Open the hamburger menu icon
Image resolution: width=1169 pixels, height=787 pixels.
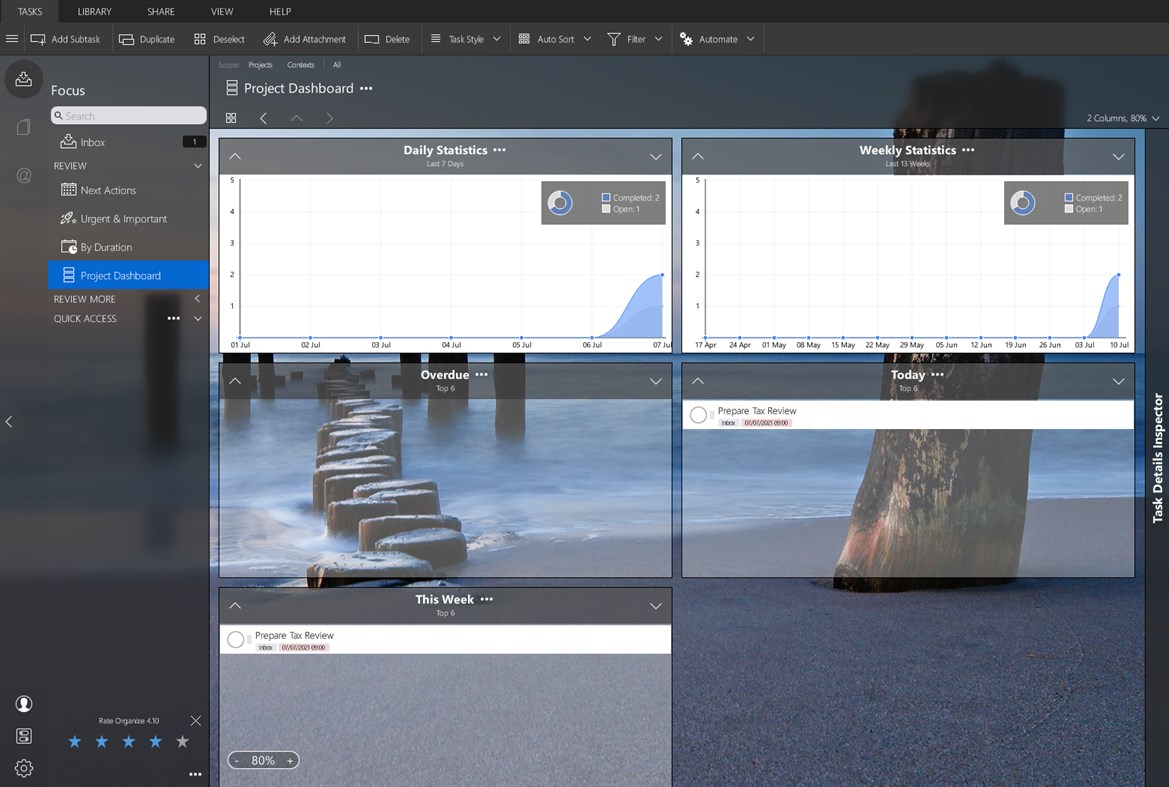pos(12,39)
